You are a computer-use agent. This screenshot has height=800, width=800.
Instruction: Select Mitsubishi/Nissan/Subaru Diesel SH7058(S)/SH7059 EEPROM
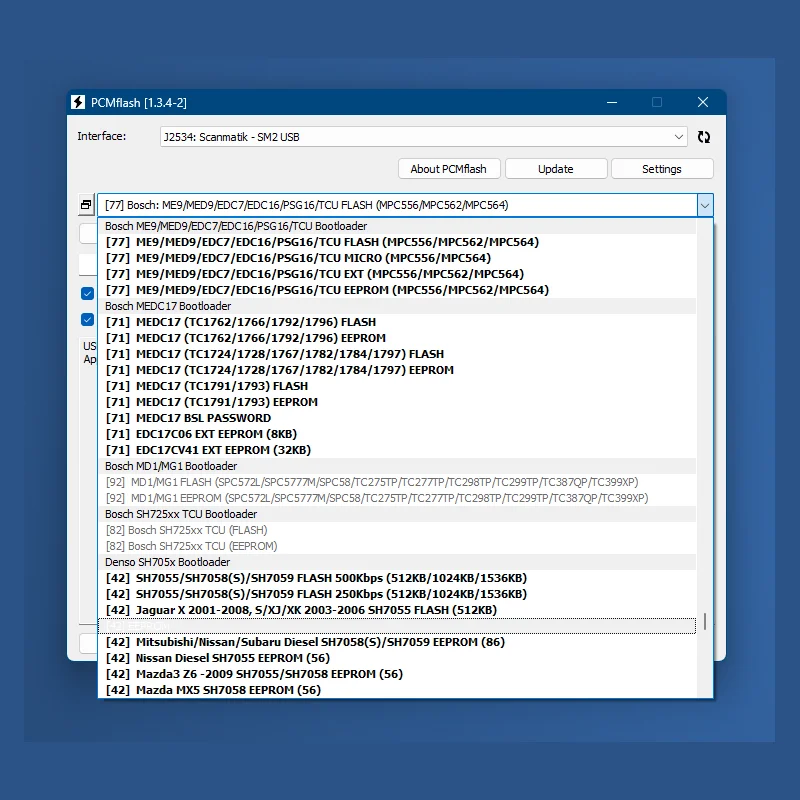pyautogui.click(x=397, y=642)
